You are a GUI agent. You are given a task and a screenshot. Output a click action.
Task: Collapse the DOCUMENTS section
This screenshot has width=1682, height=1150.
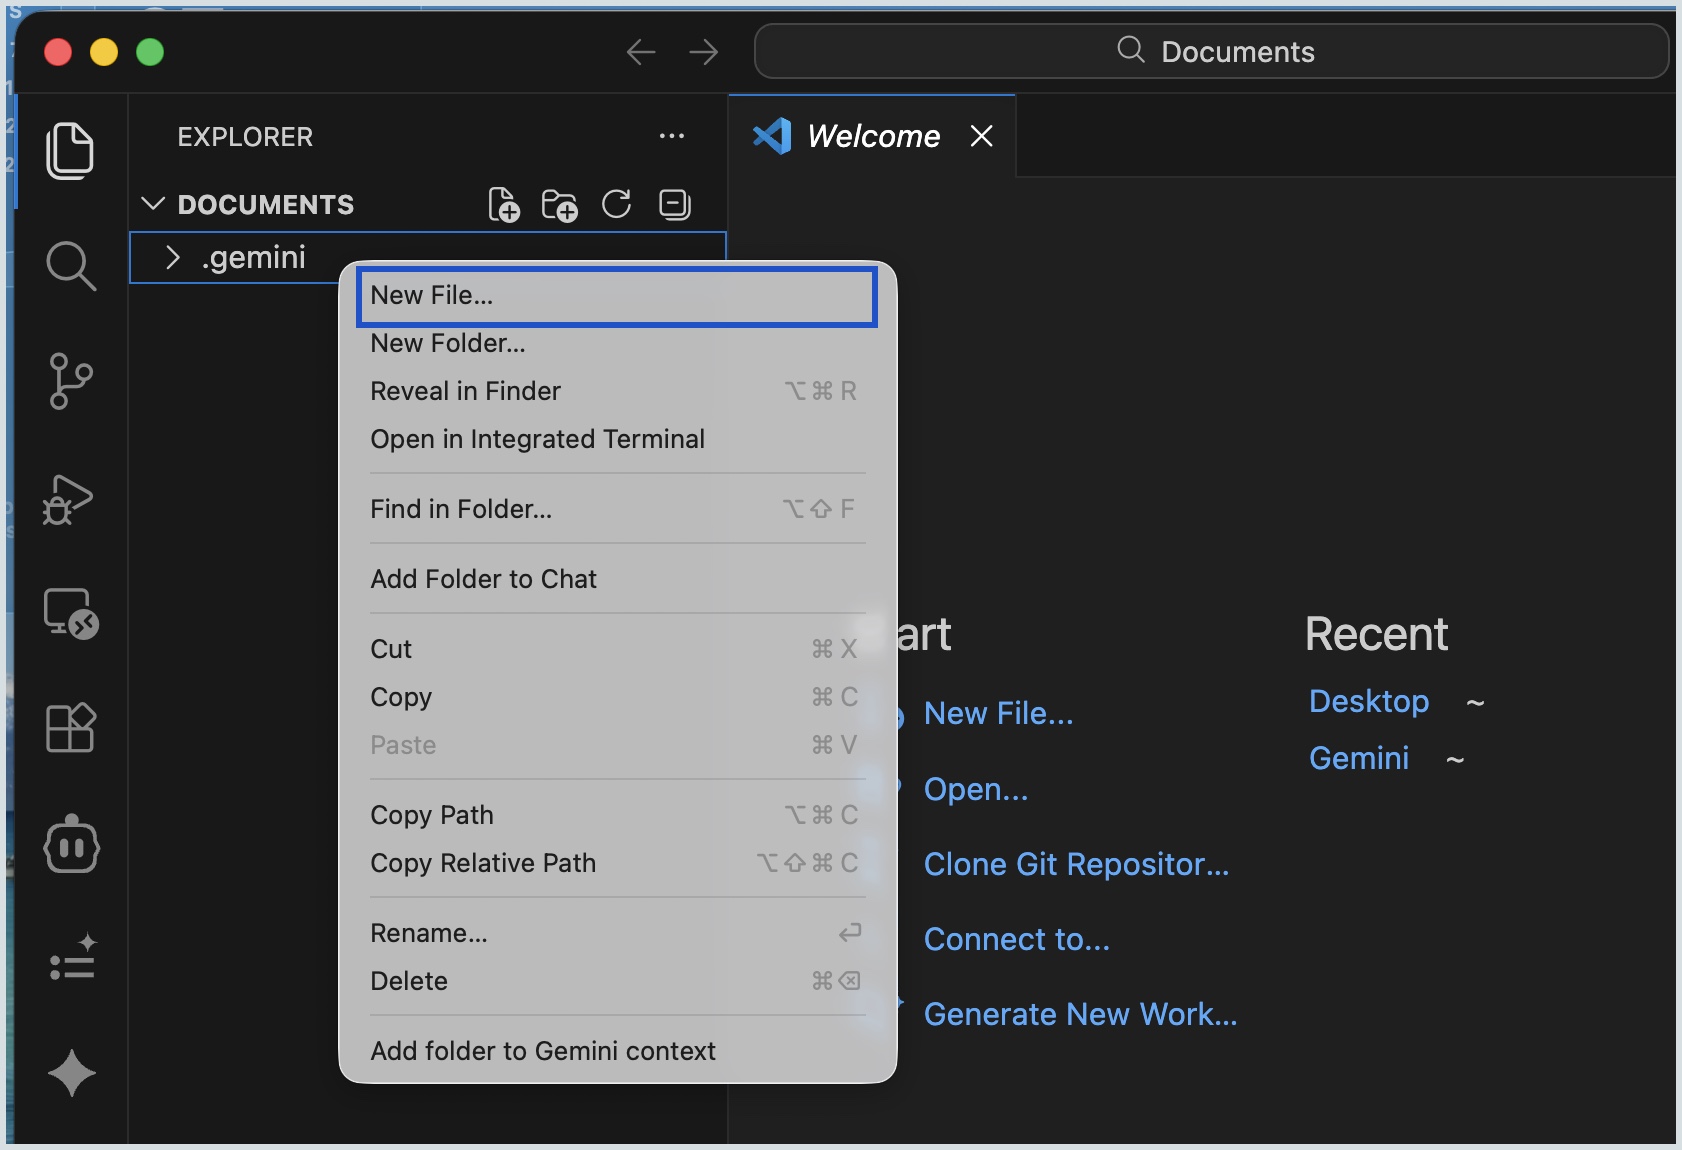coord(153,204)
